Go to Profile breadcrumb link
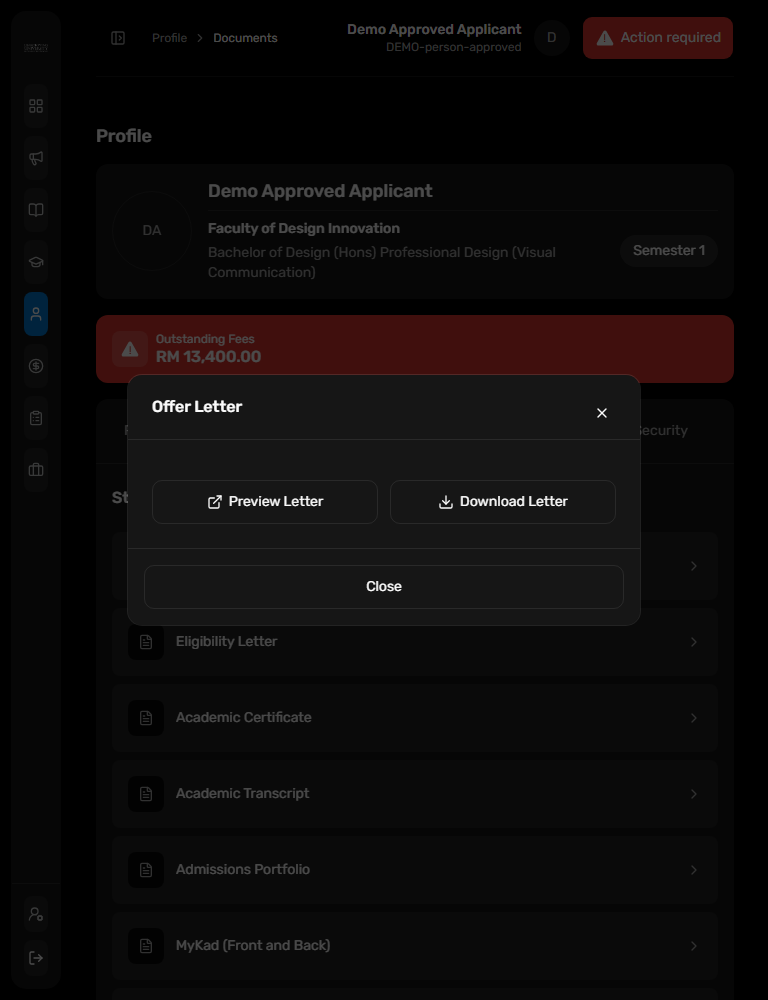This screenshot has width=768, height=1000. point(169,38)
